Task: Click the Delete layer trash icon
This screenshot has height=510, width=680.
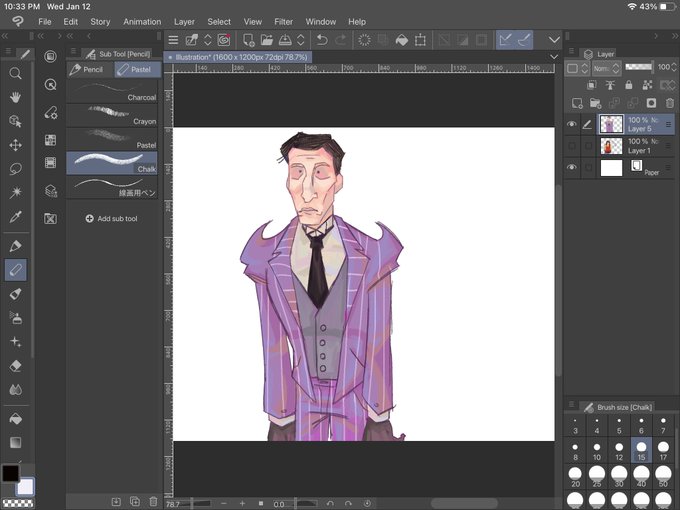Action: [670, 103]
